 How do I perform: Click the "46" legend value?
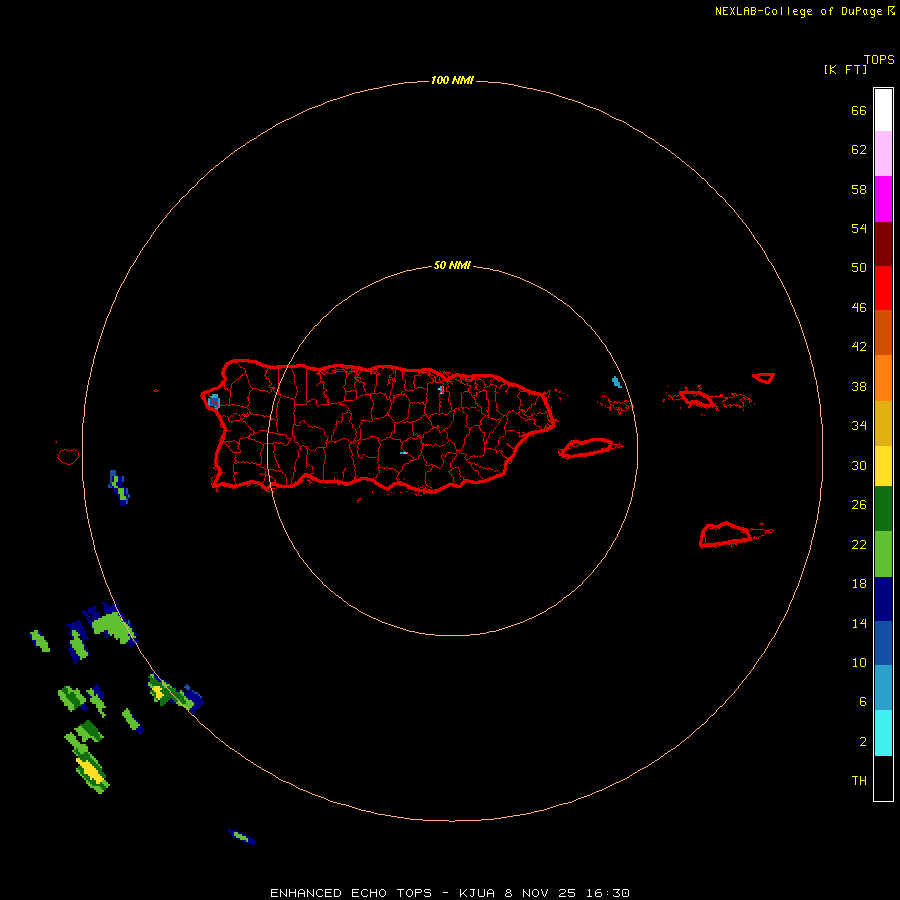coord(859,308)
